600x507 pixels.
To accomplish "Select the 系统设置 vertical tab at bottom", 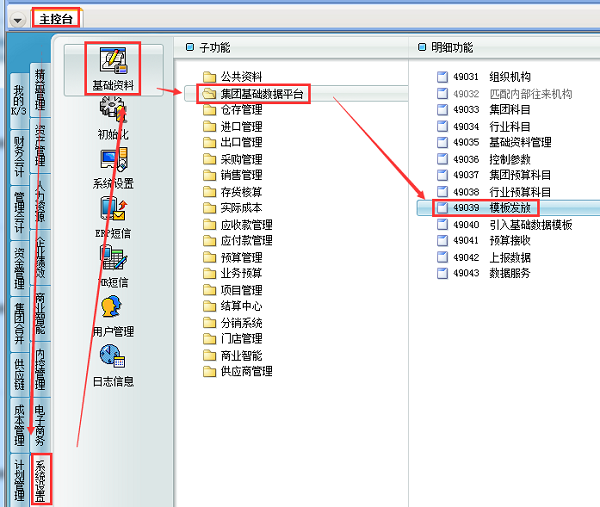I will click(x=41, y=481).
